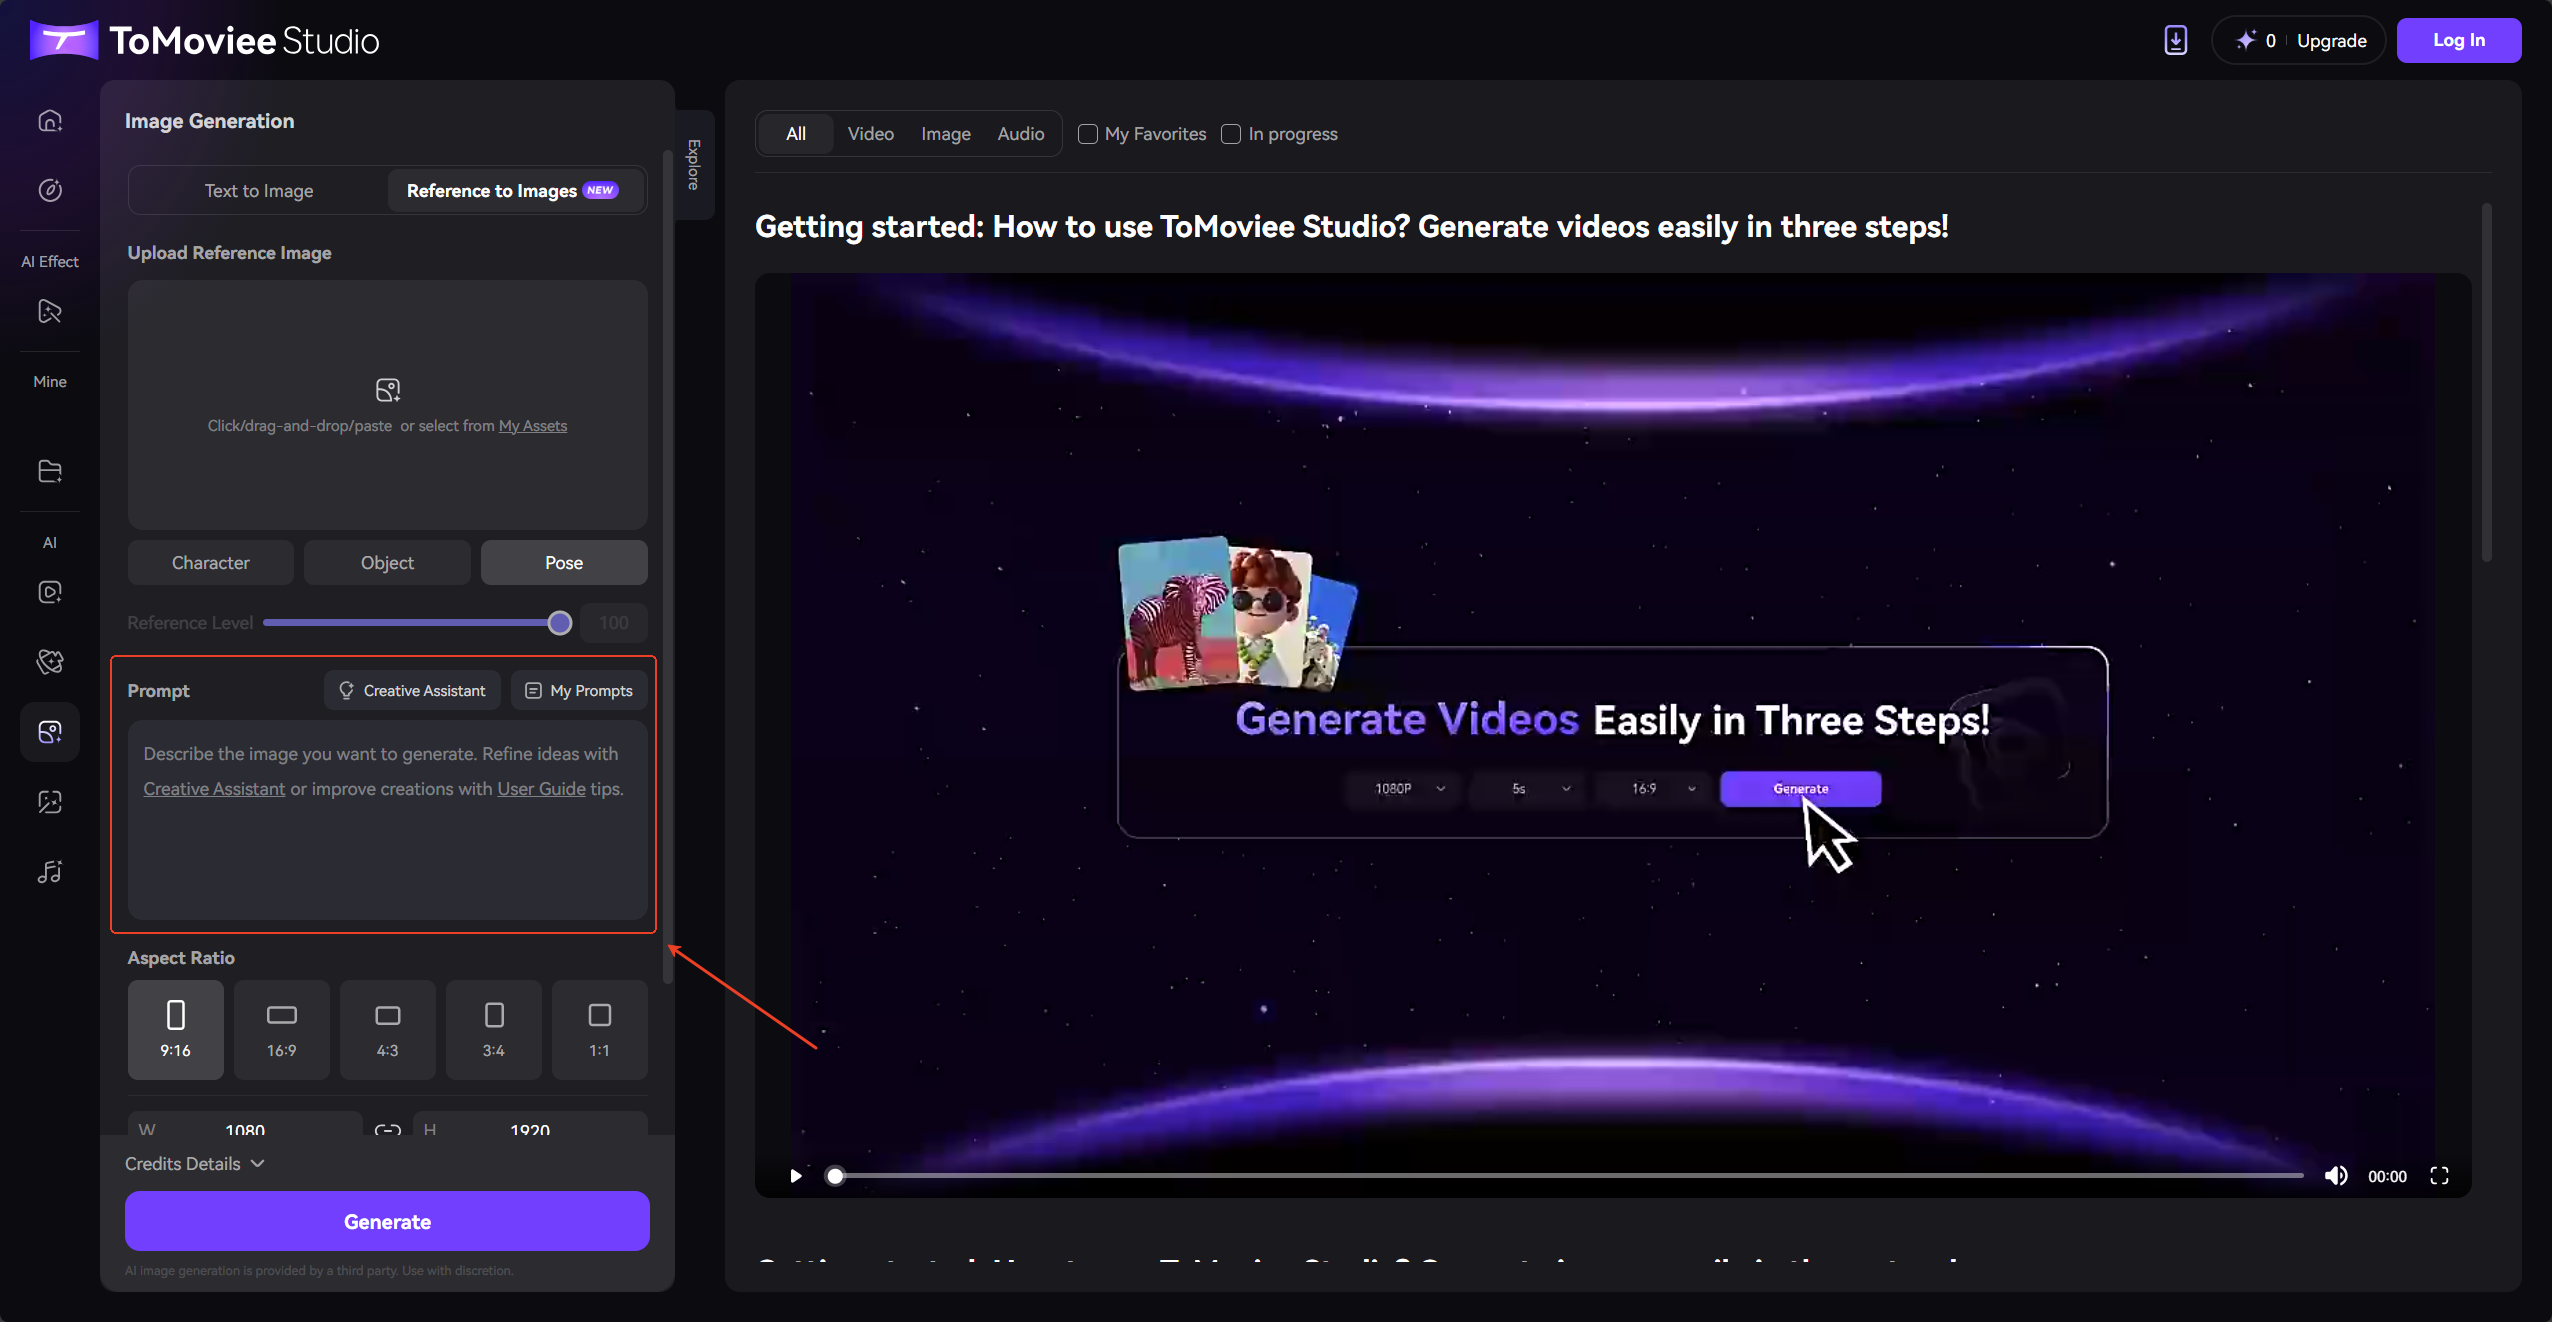Open the AI music note sidebar icon
The width and height of the screenshot is (2552, 1322).
tap(50, 872)
